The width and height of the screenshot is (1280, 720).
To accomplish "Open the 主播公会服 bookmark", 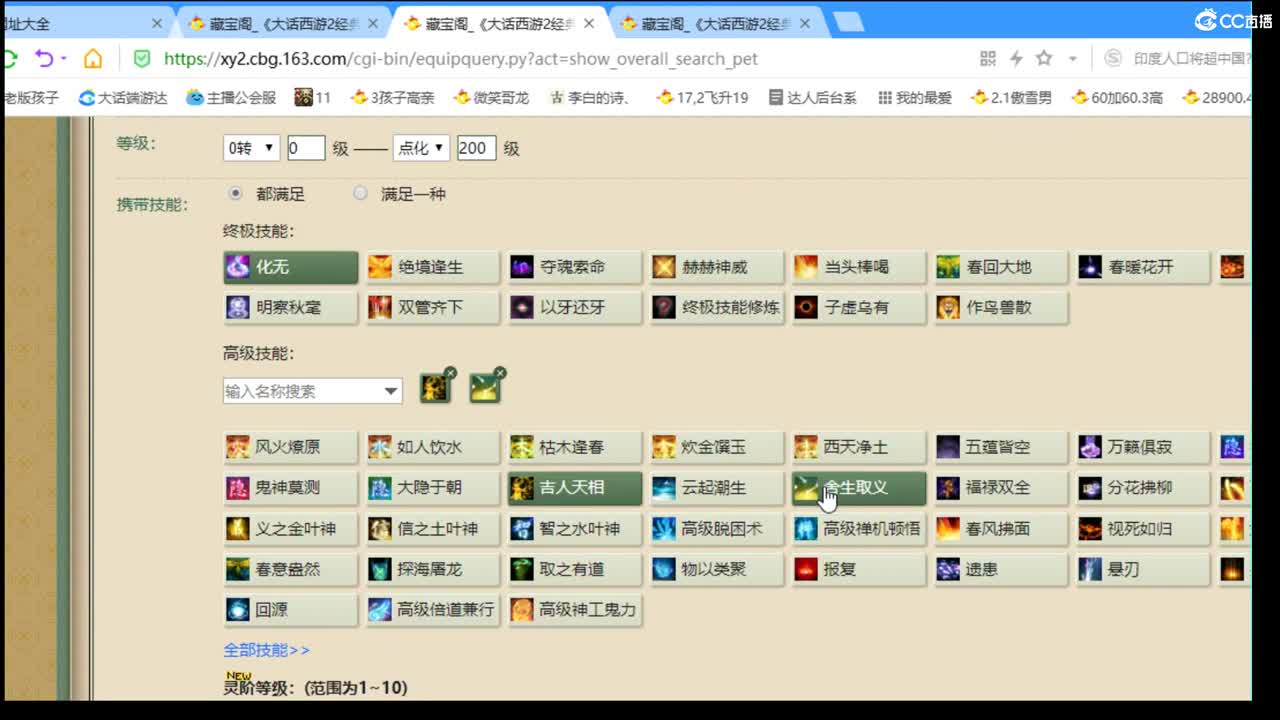I will (x=231, y=97).
